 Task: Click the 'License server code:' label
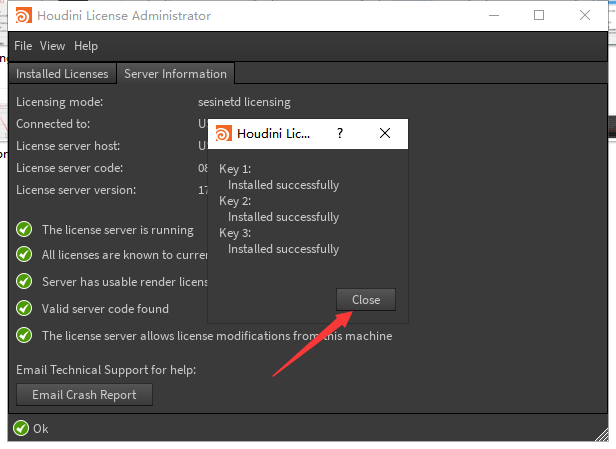pos(70,168)
